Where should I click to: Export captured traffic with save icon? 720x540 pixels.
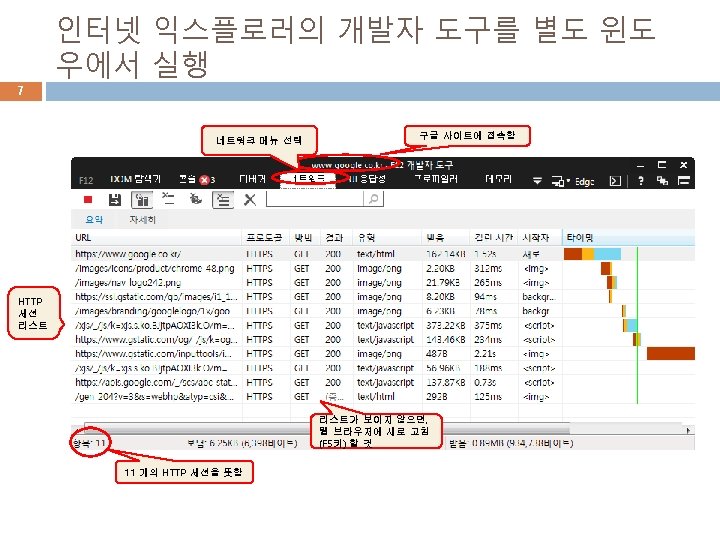(x=115, y=200)
